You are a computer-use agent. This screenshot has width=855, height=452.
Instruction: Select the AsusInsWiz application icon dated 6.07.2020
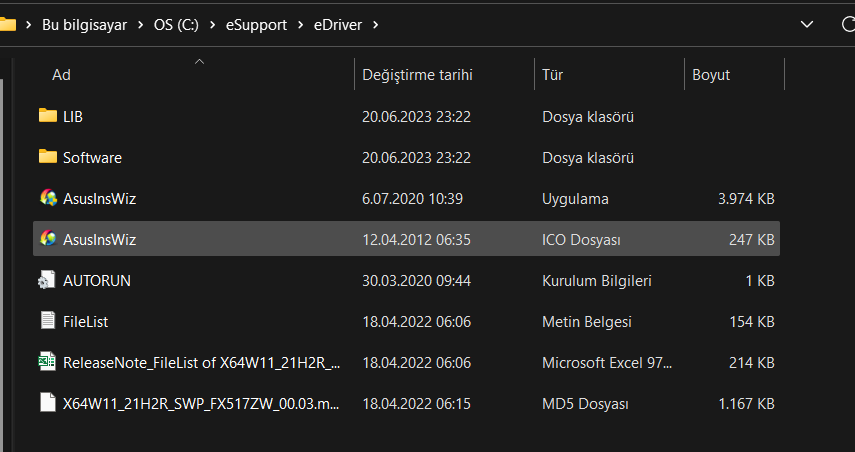(x=48, y=197)
